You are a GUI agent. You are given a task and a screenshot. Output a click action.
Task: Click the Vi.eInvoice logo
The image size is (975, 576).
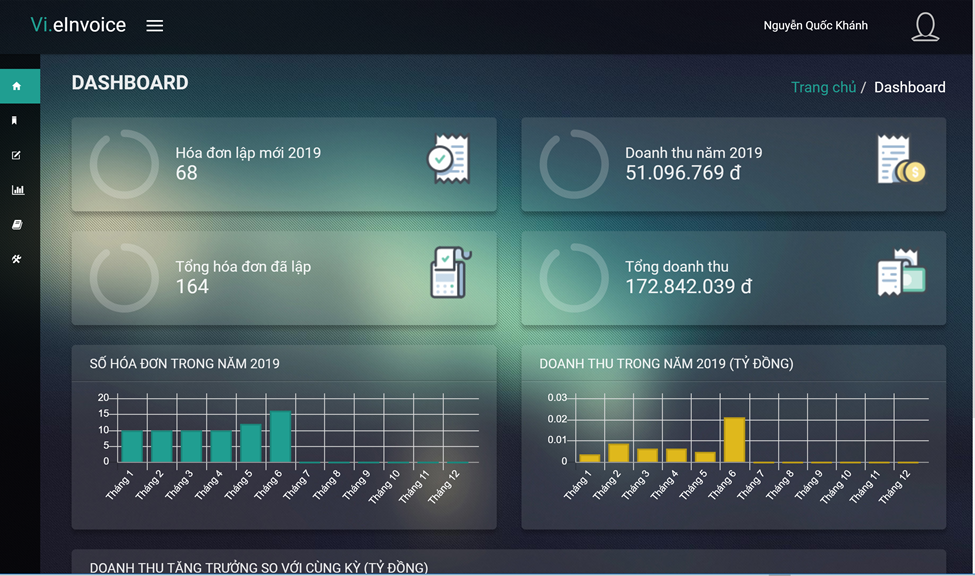78,25
